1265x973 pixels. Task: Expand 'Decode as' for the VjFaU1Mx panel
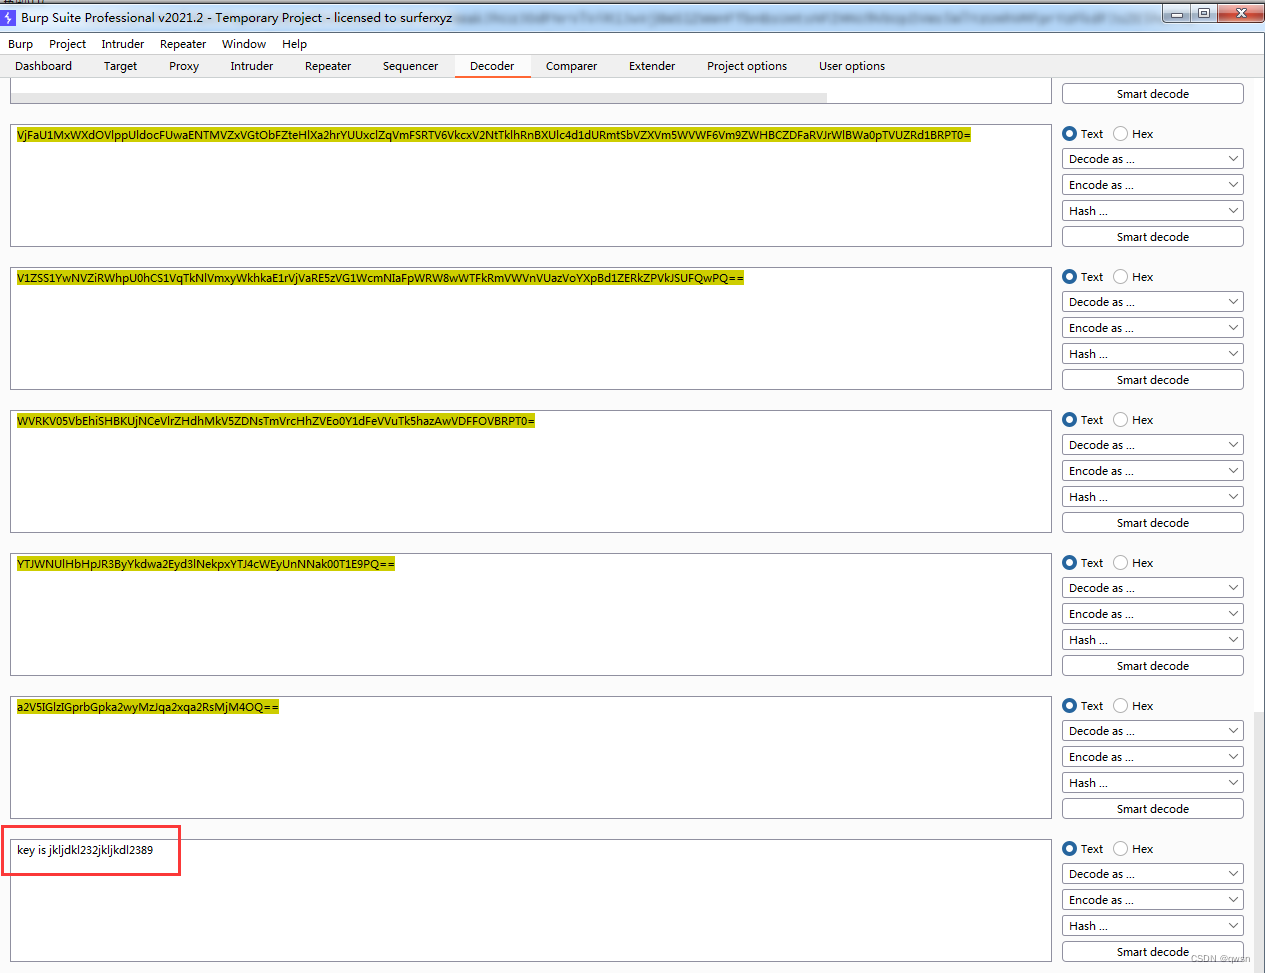click(x=1153, y=159)
